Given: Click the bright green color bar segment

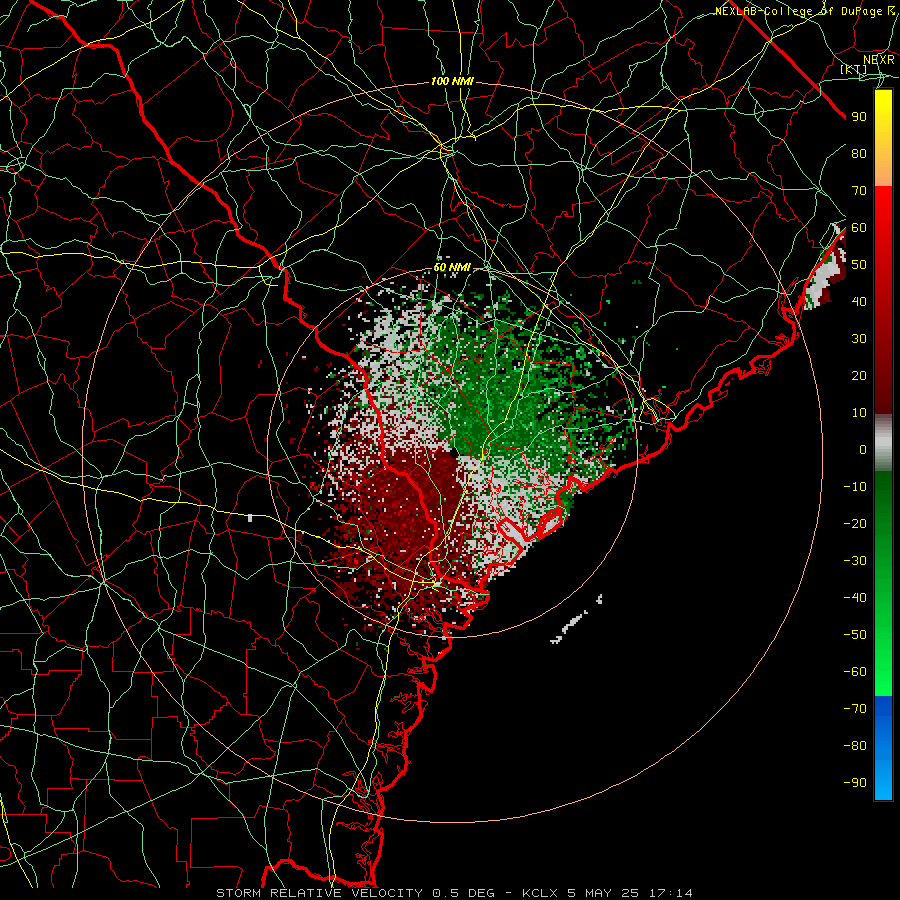Looking at the screenshot, I should [x=883, y=660].
